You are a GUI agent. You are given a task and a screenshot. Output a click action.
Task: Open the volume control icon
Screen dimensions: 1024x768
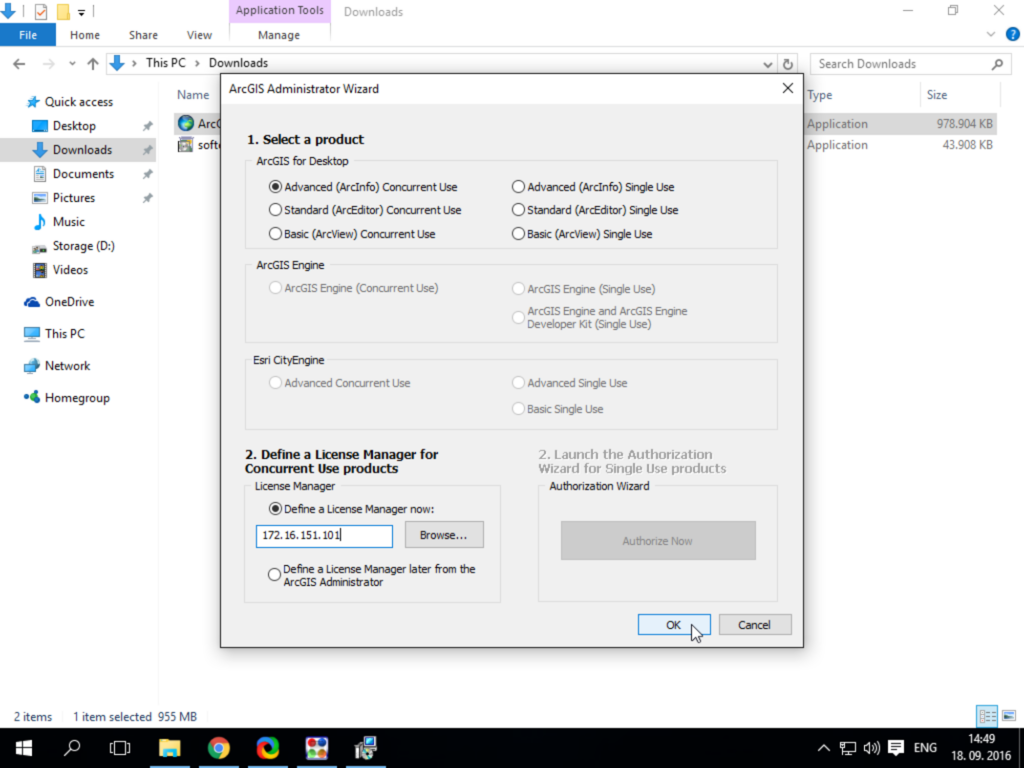(872, 748)
